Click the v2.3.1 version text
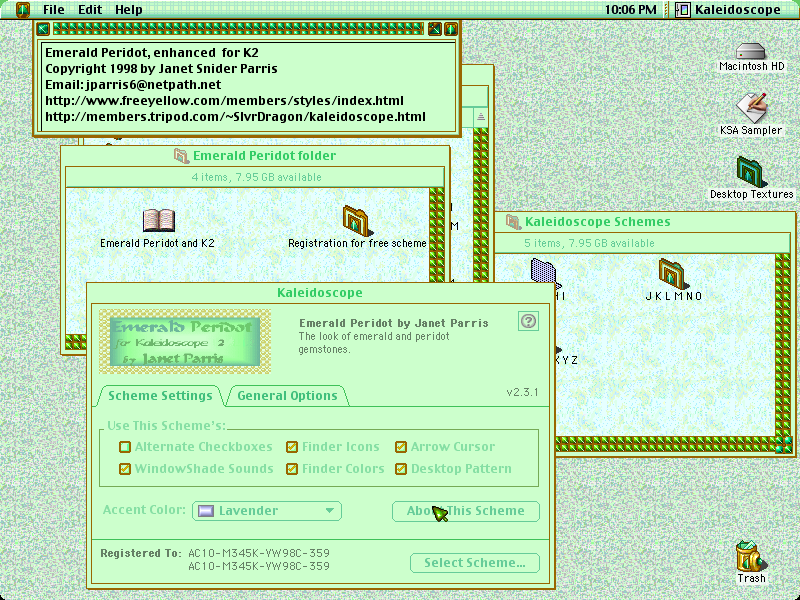 (522, 392)
